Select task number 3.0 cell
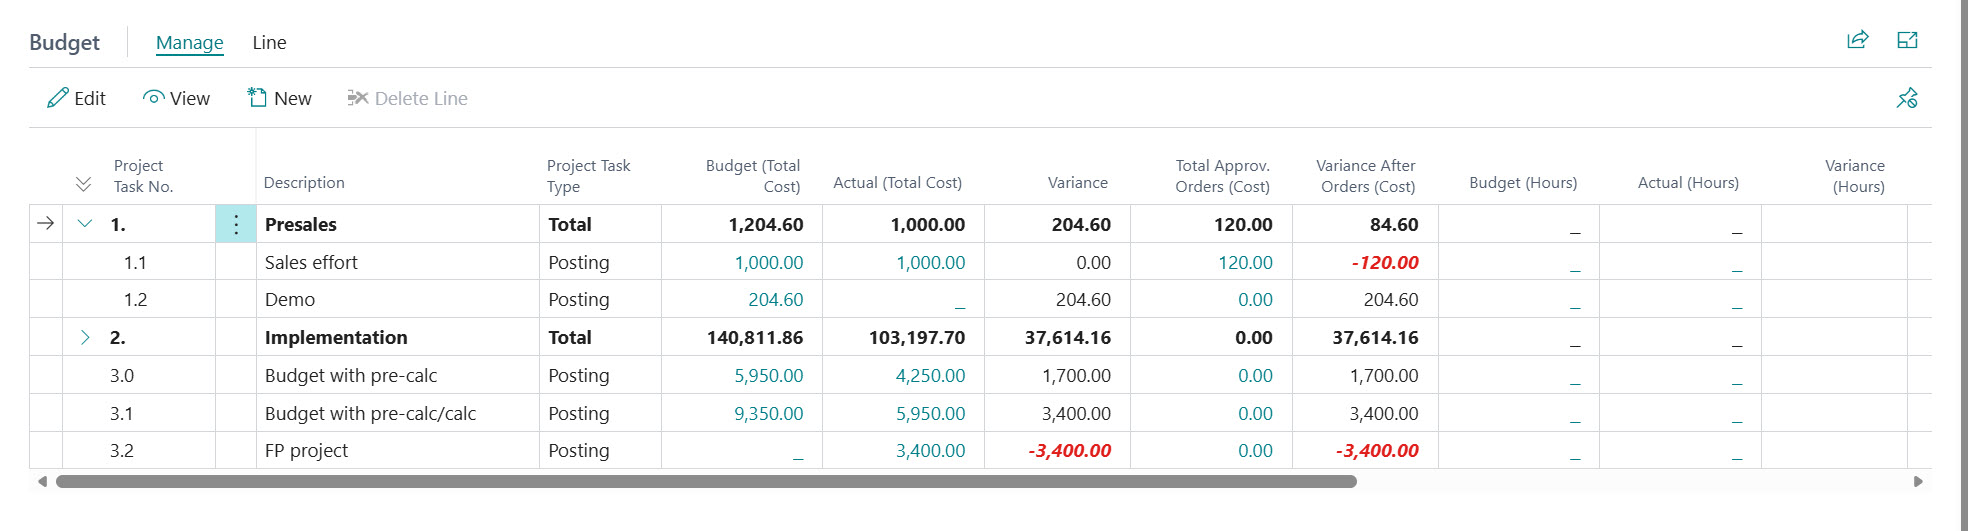This screenshot has width=1968, height=531. [x=139, y=375]
